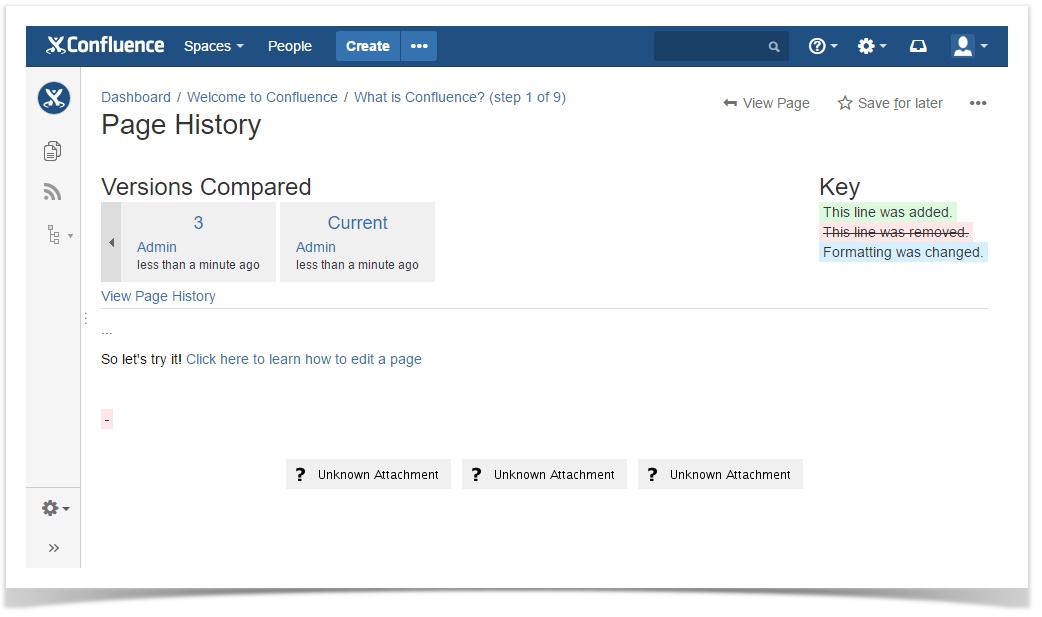Open the Spaces dropdown menu
The height and width of the screenshot is (617, 1042).
point(213,46)
